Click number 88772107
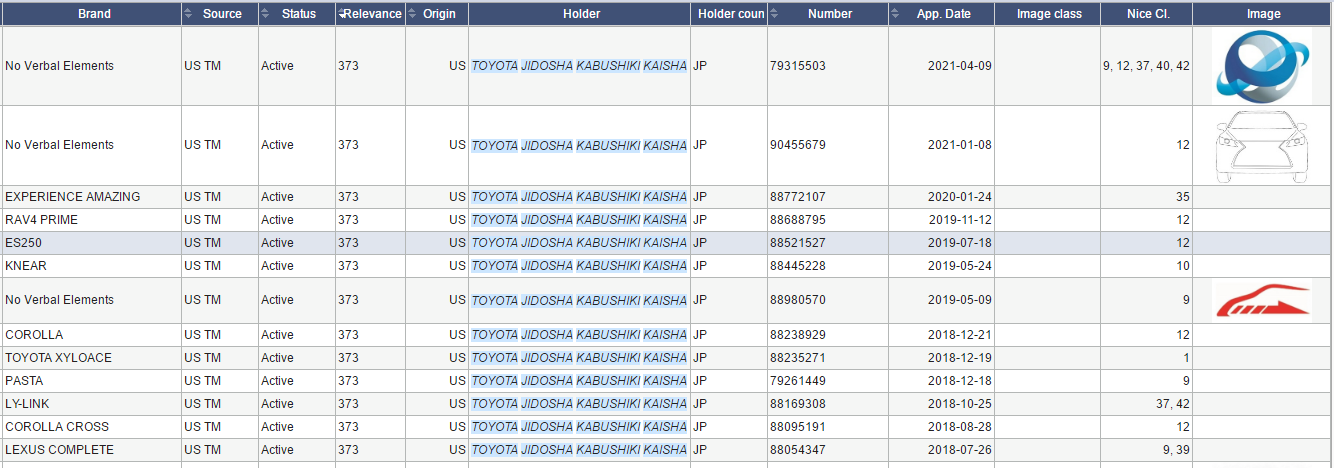The height and width of the screenshot is (469, 1334). (x=798, y=197)
